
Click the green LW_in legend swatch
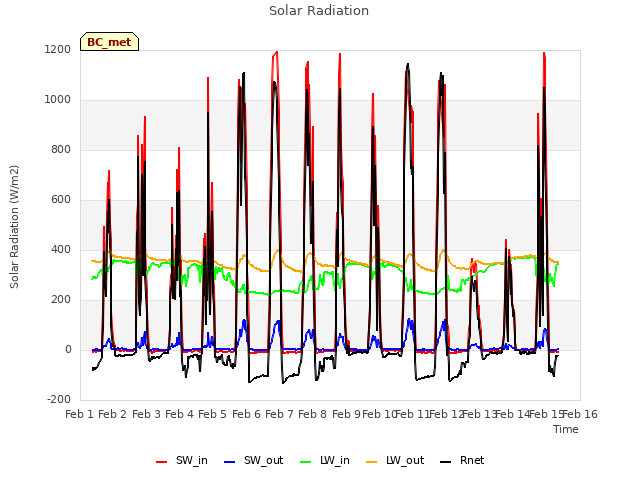pyautogui.click(x=306, y=462)
